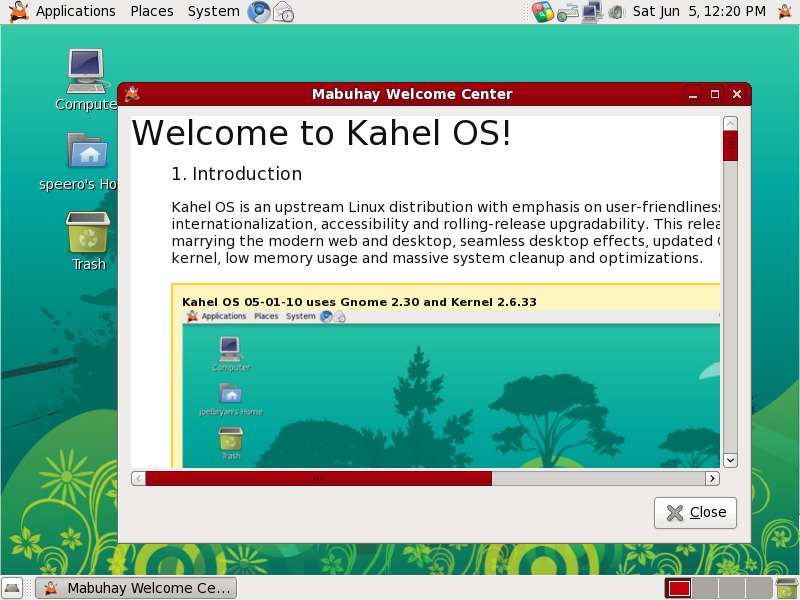Switch to the second workspace in the switcher
Viewport: 800px width, 600px height.
[x=704, y=588]
